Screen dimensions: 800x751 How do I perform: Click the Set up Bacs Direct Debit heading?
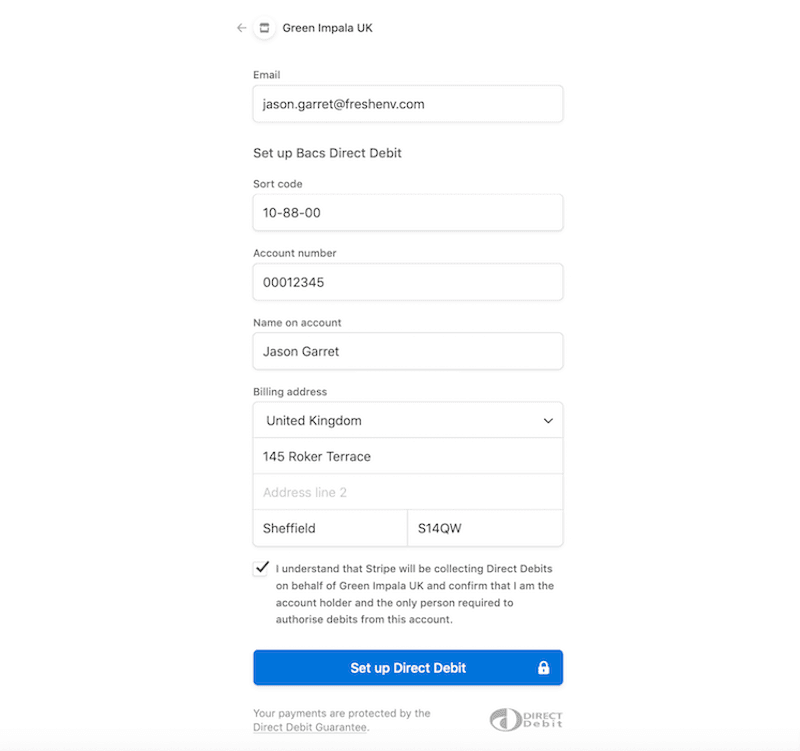[327, 153]
